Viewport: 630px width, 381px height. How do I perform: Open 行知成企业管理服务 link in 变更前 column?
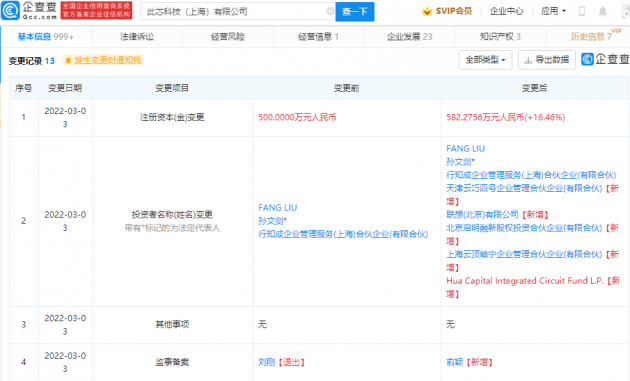click(343, 234)
